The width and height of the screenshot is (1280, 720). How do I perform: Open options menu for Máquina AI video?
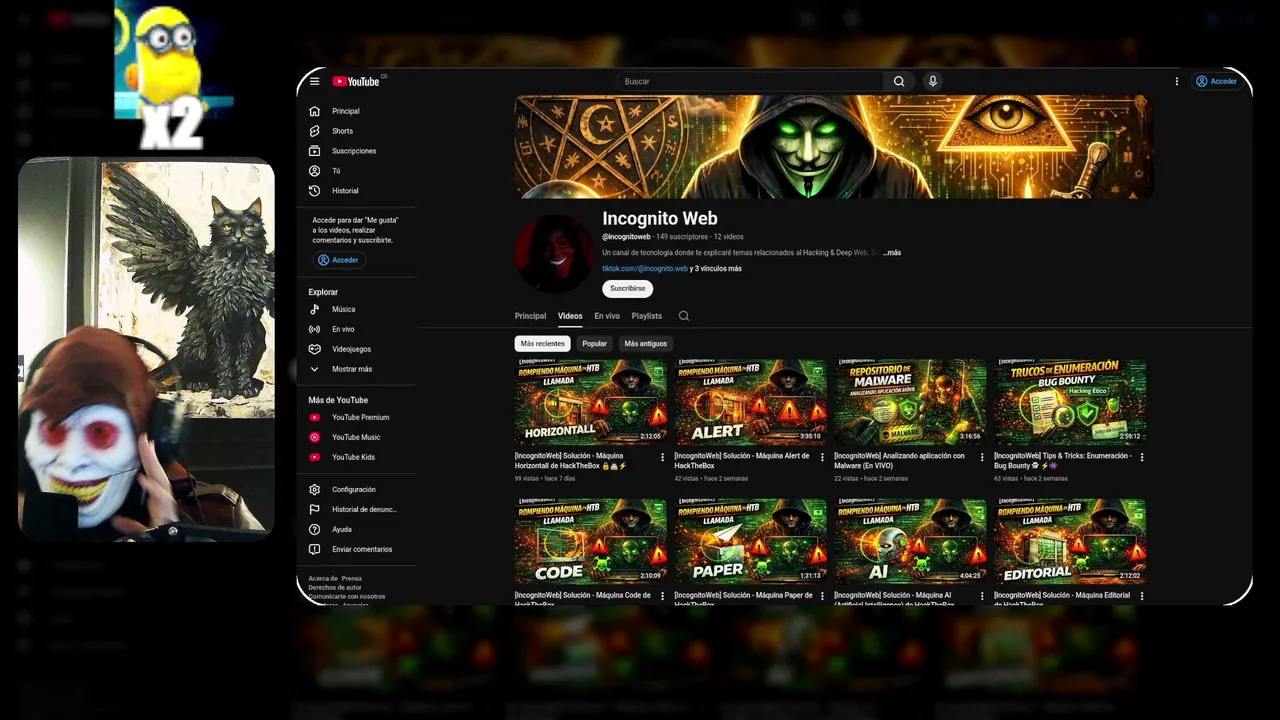click(x=982, y=596)
